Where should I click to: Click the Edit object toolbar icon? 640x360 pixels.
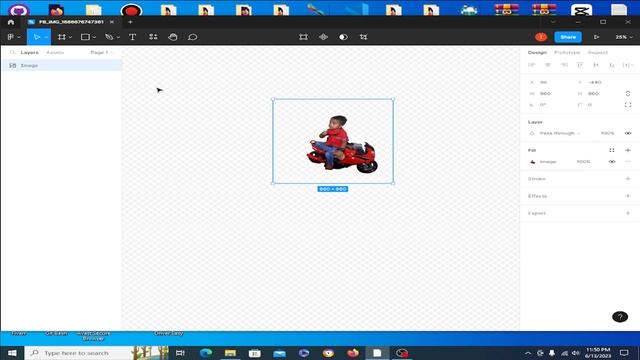(x=303, y=37)
